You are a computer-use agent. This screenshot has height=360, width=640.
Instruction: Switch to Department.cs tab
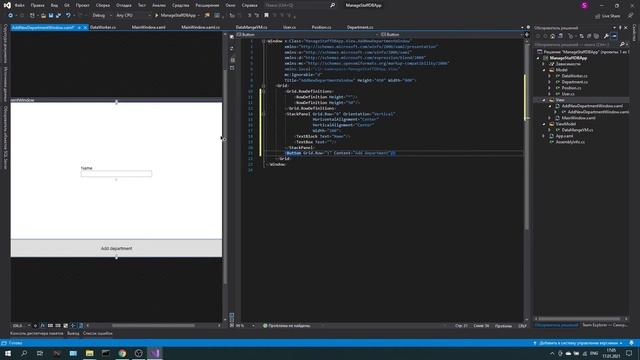tap(360, 27)
